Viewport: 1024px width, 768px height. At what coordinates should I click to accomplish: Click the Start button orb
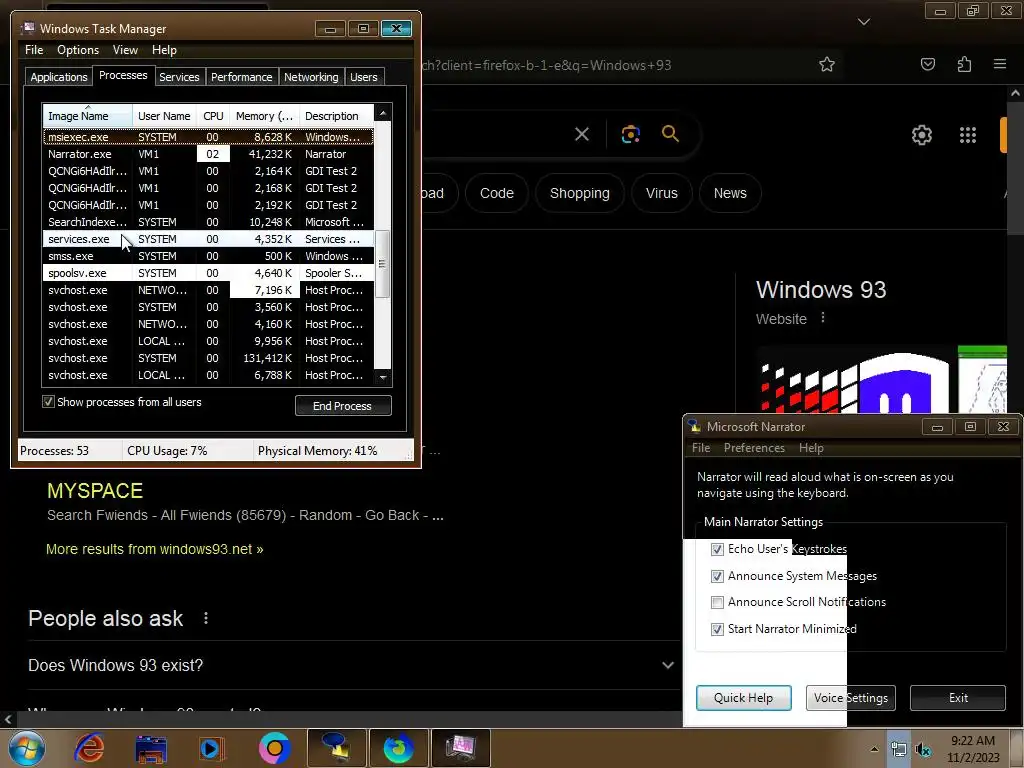pos(27,748)
